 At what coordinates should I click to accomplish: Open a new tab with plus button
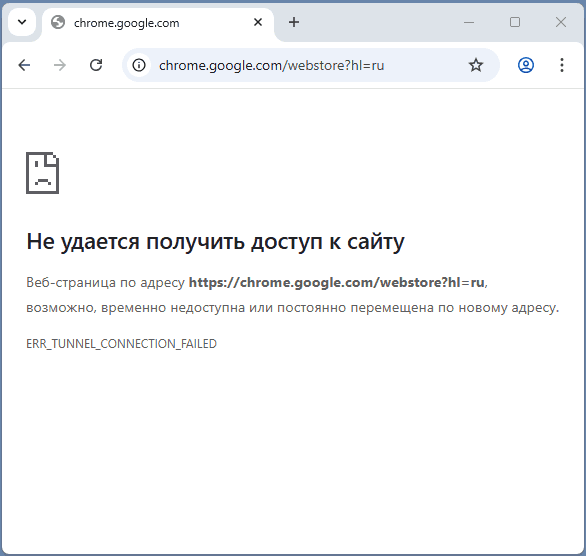[x=294, y=22]
